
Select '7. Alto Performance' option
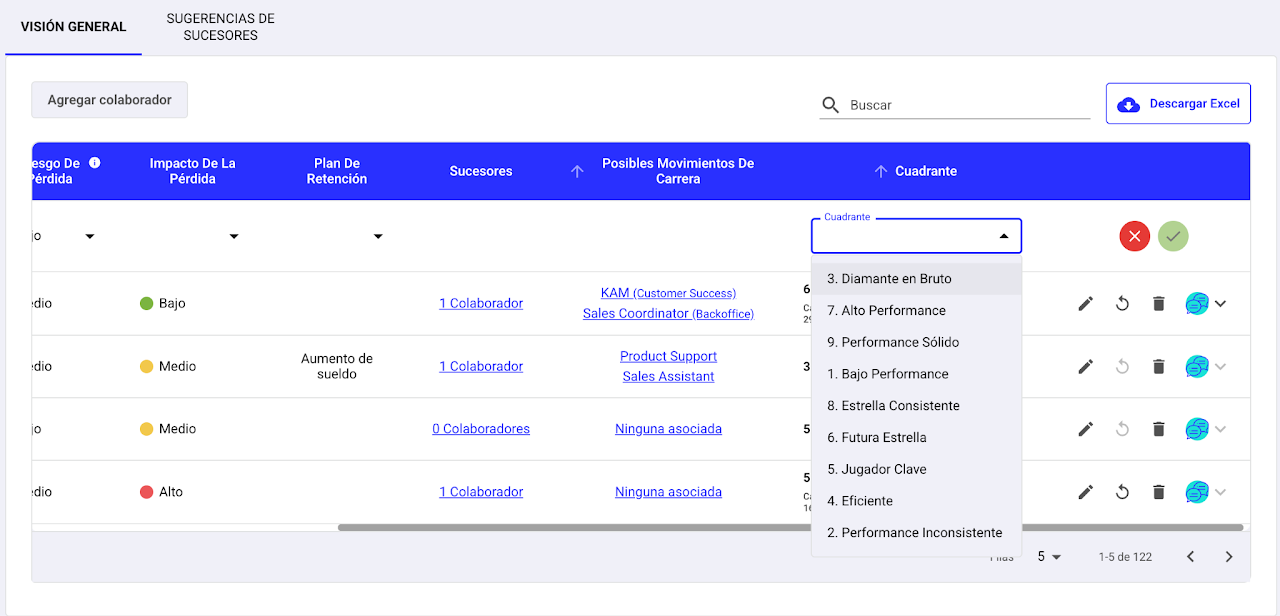(x=886, y=310)
